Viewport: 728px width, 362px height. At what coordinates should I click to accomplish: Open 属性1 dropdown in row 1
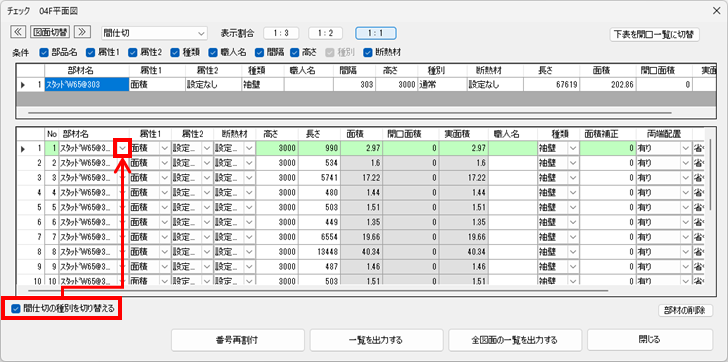(165, 148)
